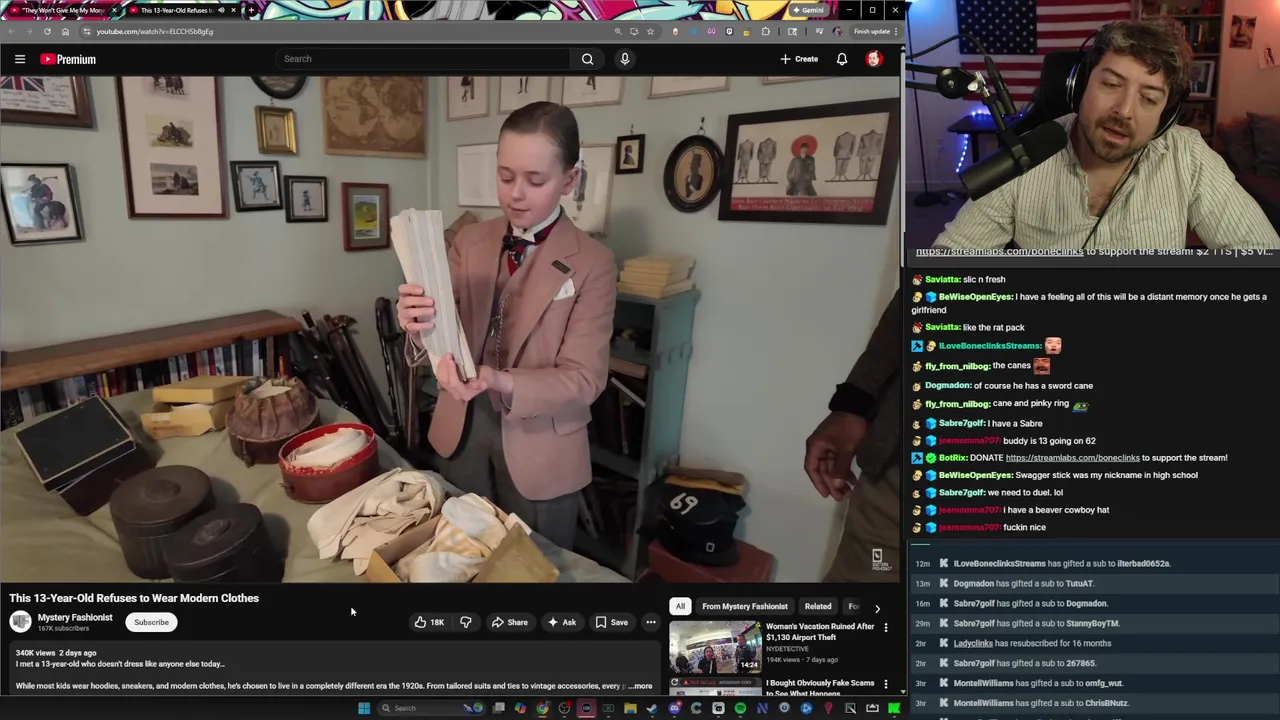The width and height of the screenshot is (1280, 720).
Task: Open options for 'Fake Scams' video
Action: point(885,685)
